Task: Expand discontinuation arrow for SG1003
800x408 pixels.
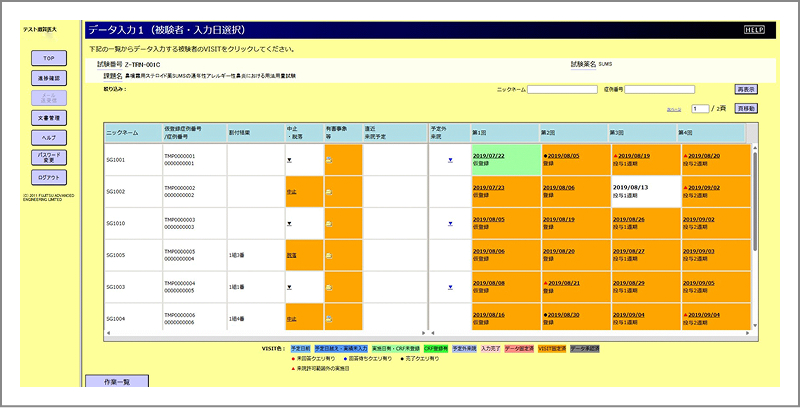Action: 289,288
